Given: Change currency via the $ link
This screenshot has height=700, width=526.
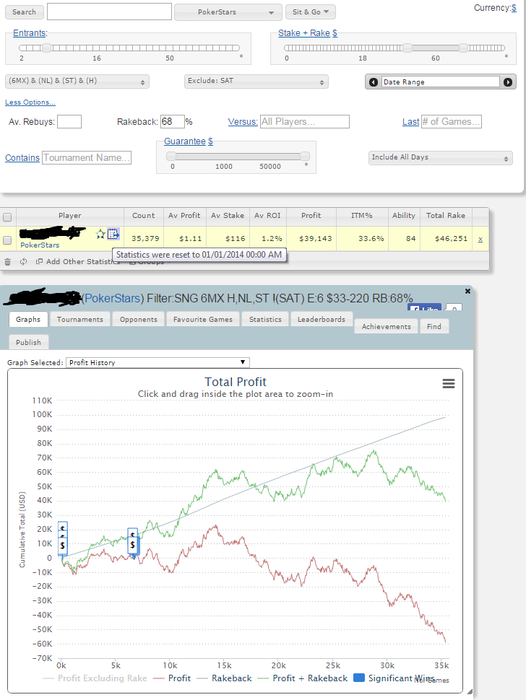Looking at the screenshot, I should click(514, 8).
